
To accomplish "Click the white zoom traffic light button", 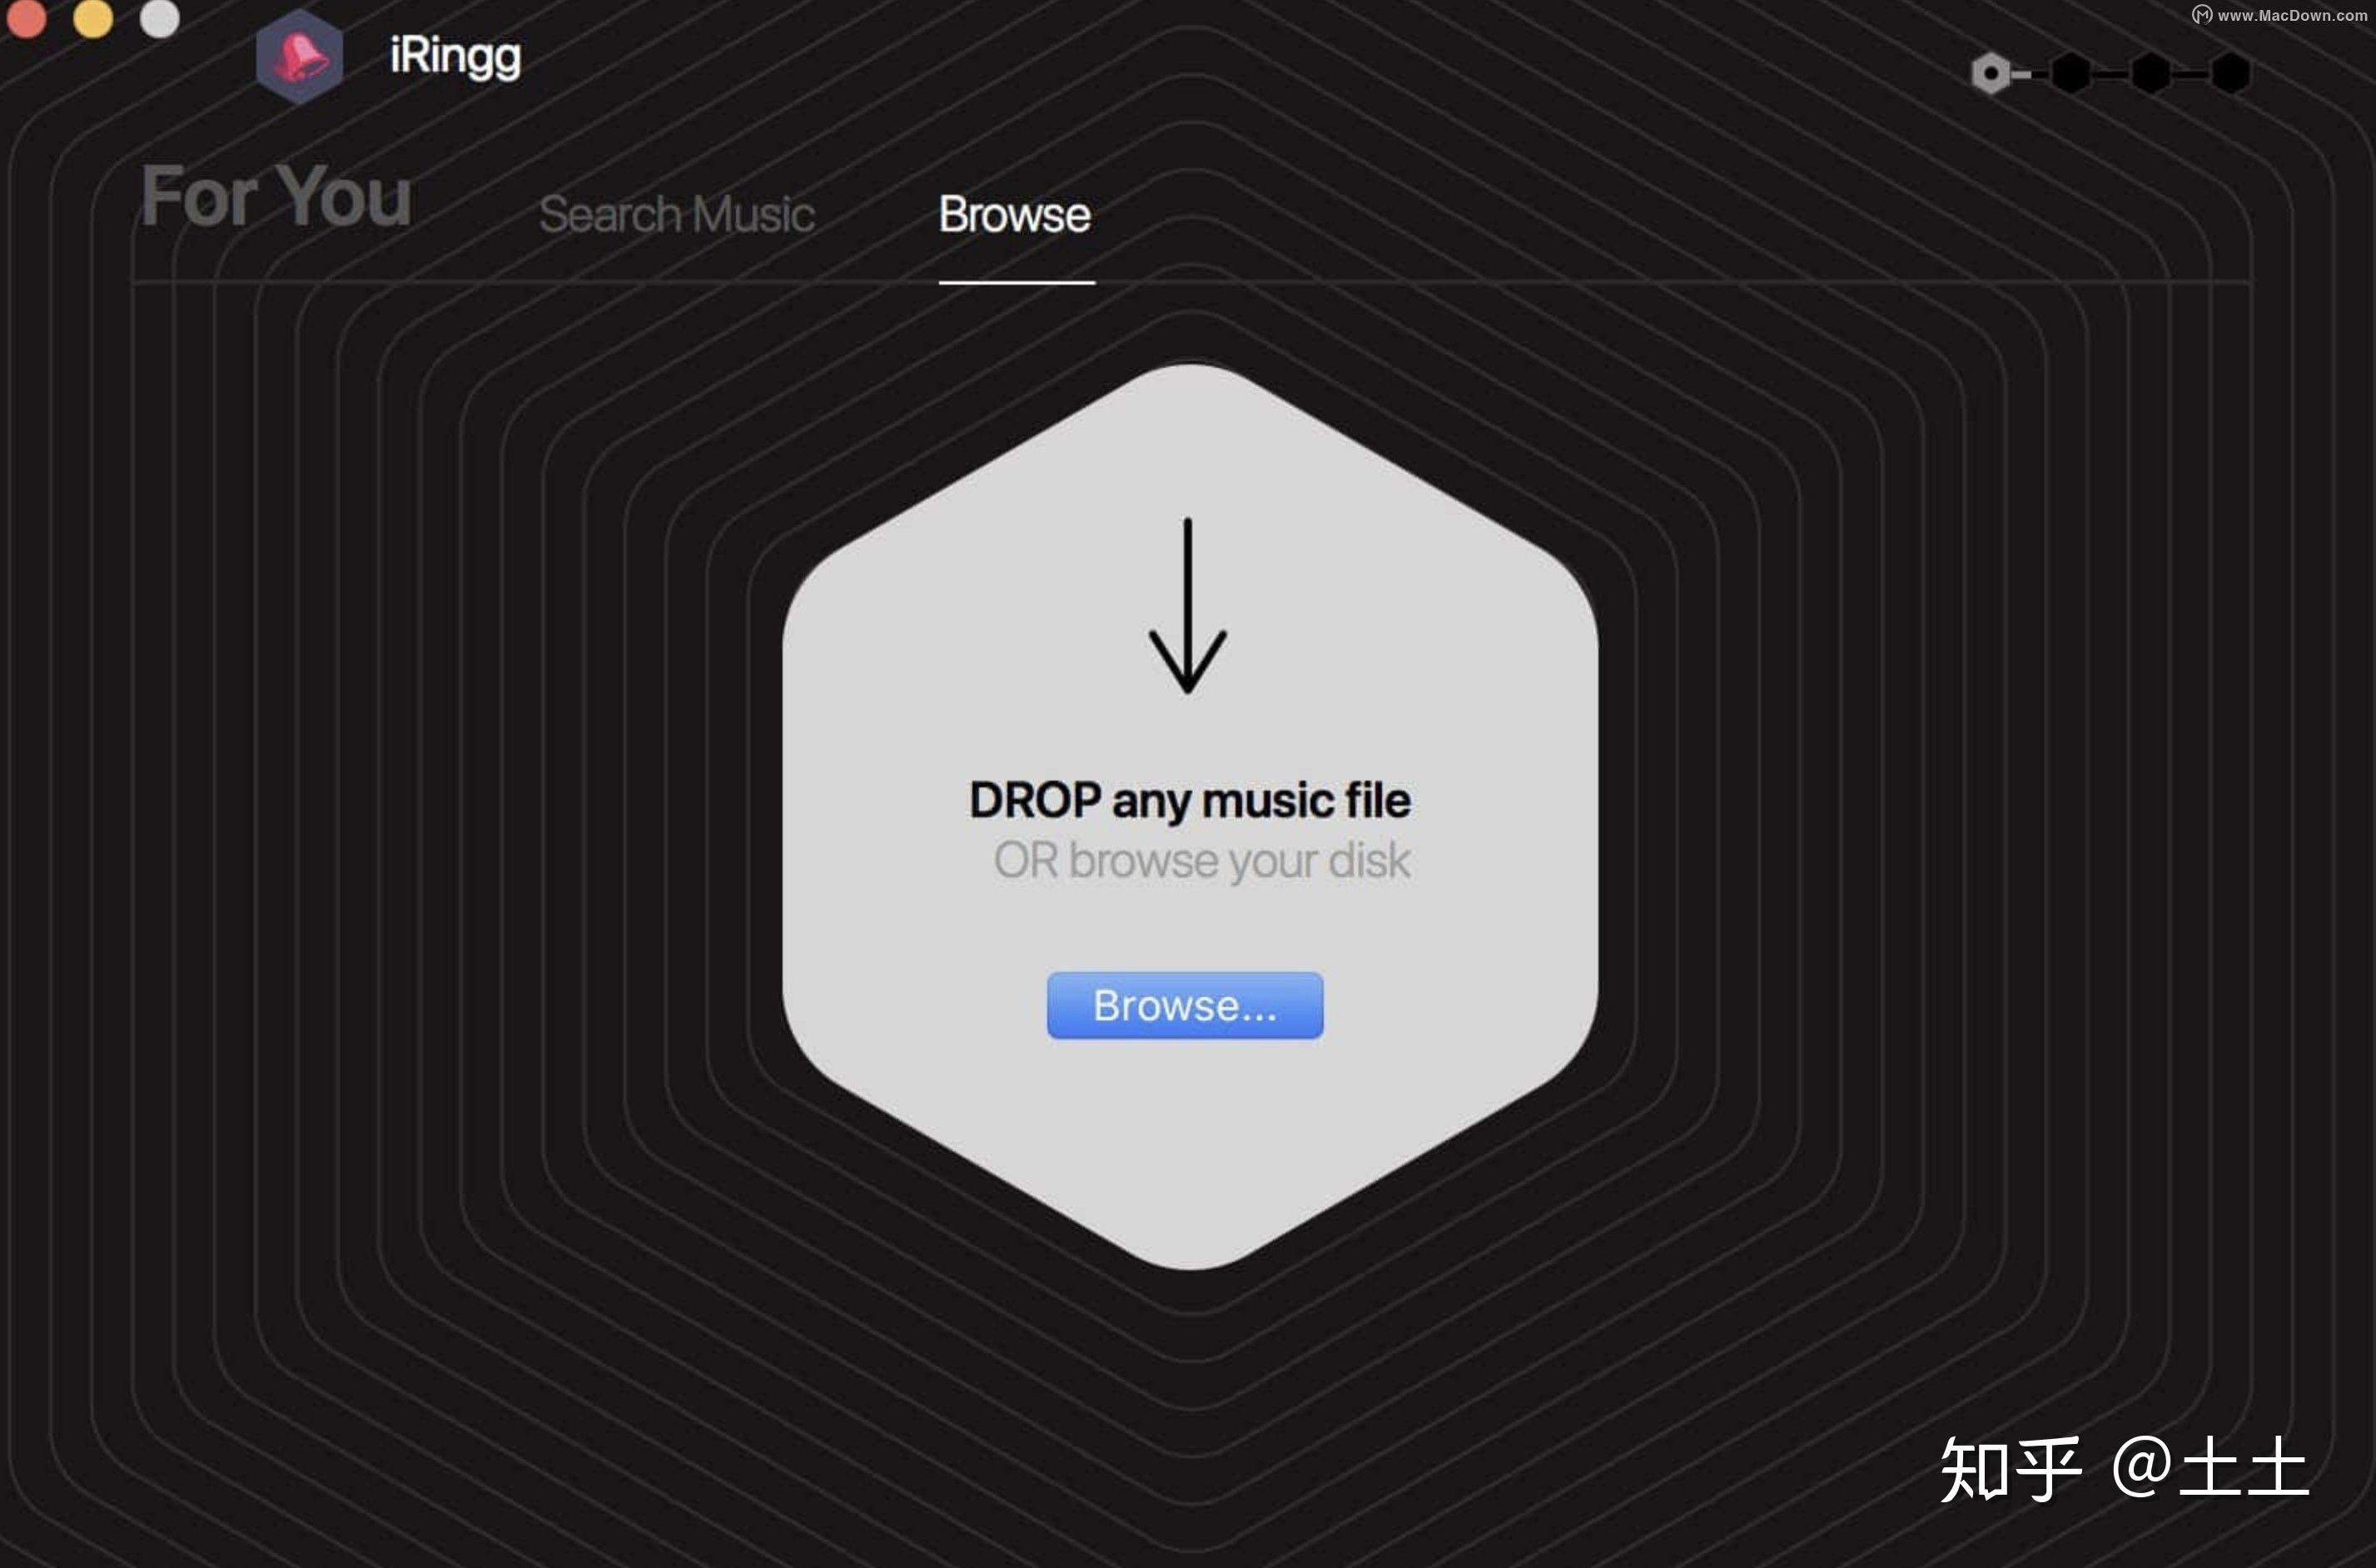I will coord(159,18).
